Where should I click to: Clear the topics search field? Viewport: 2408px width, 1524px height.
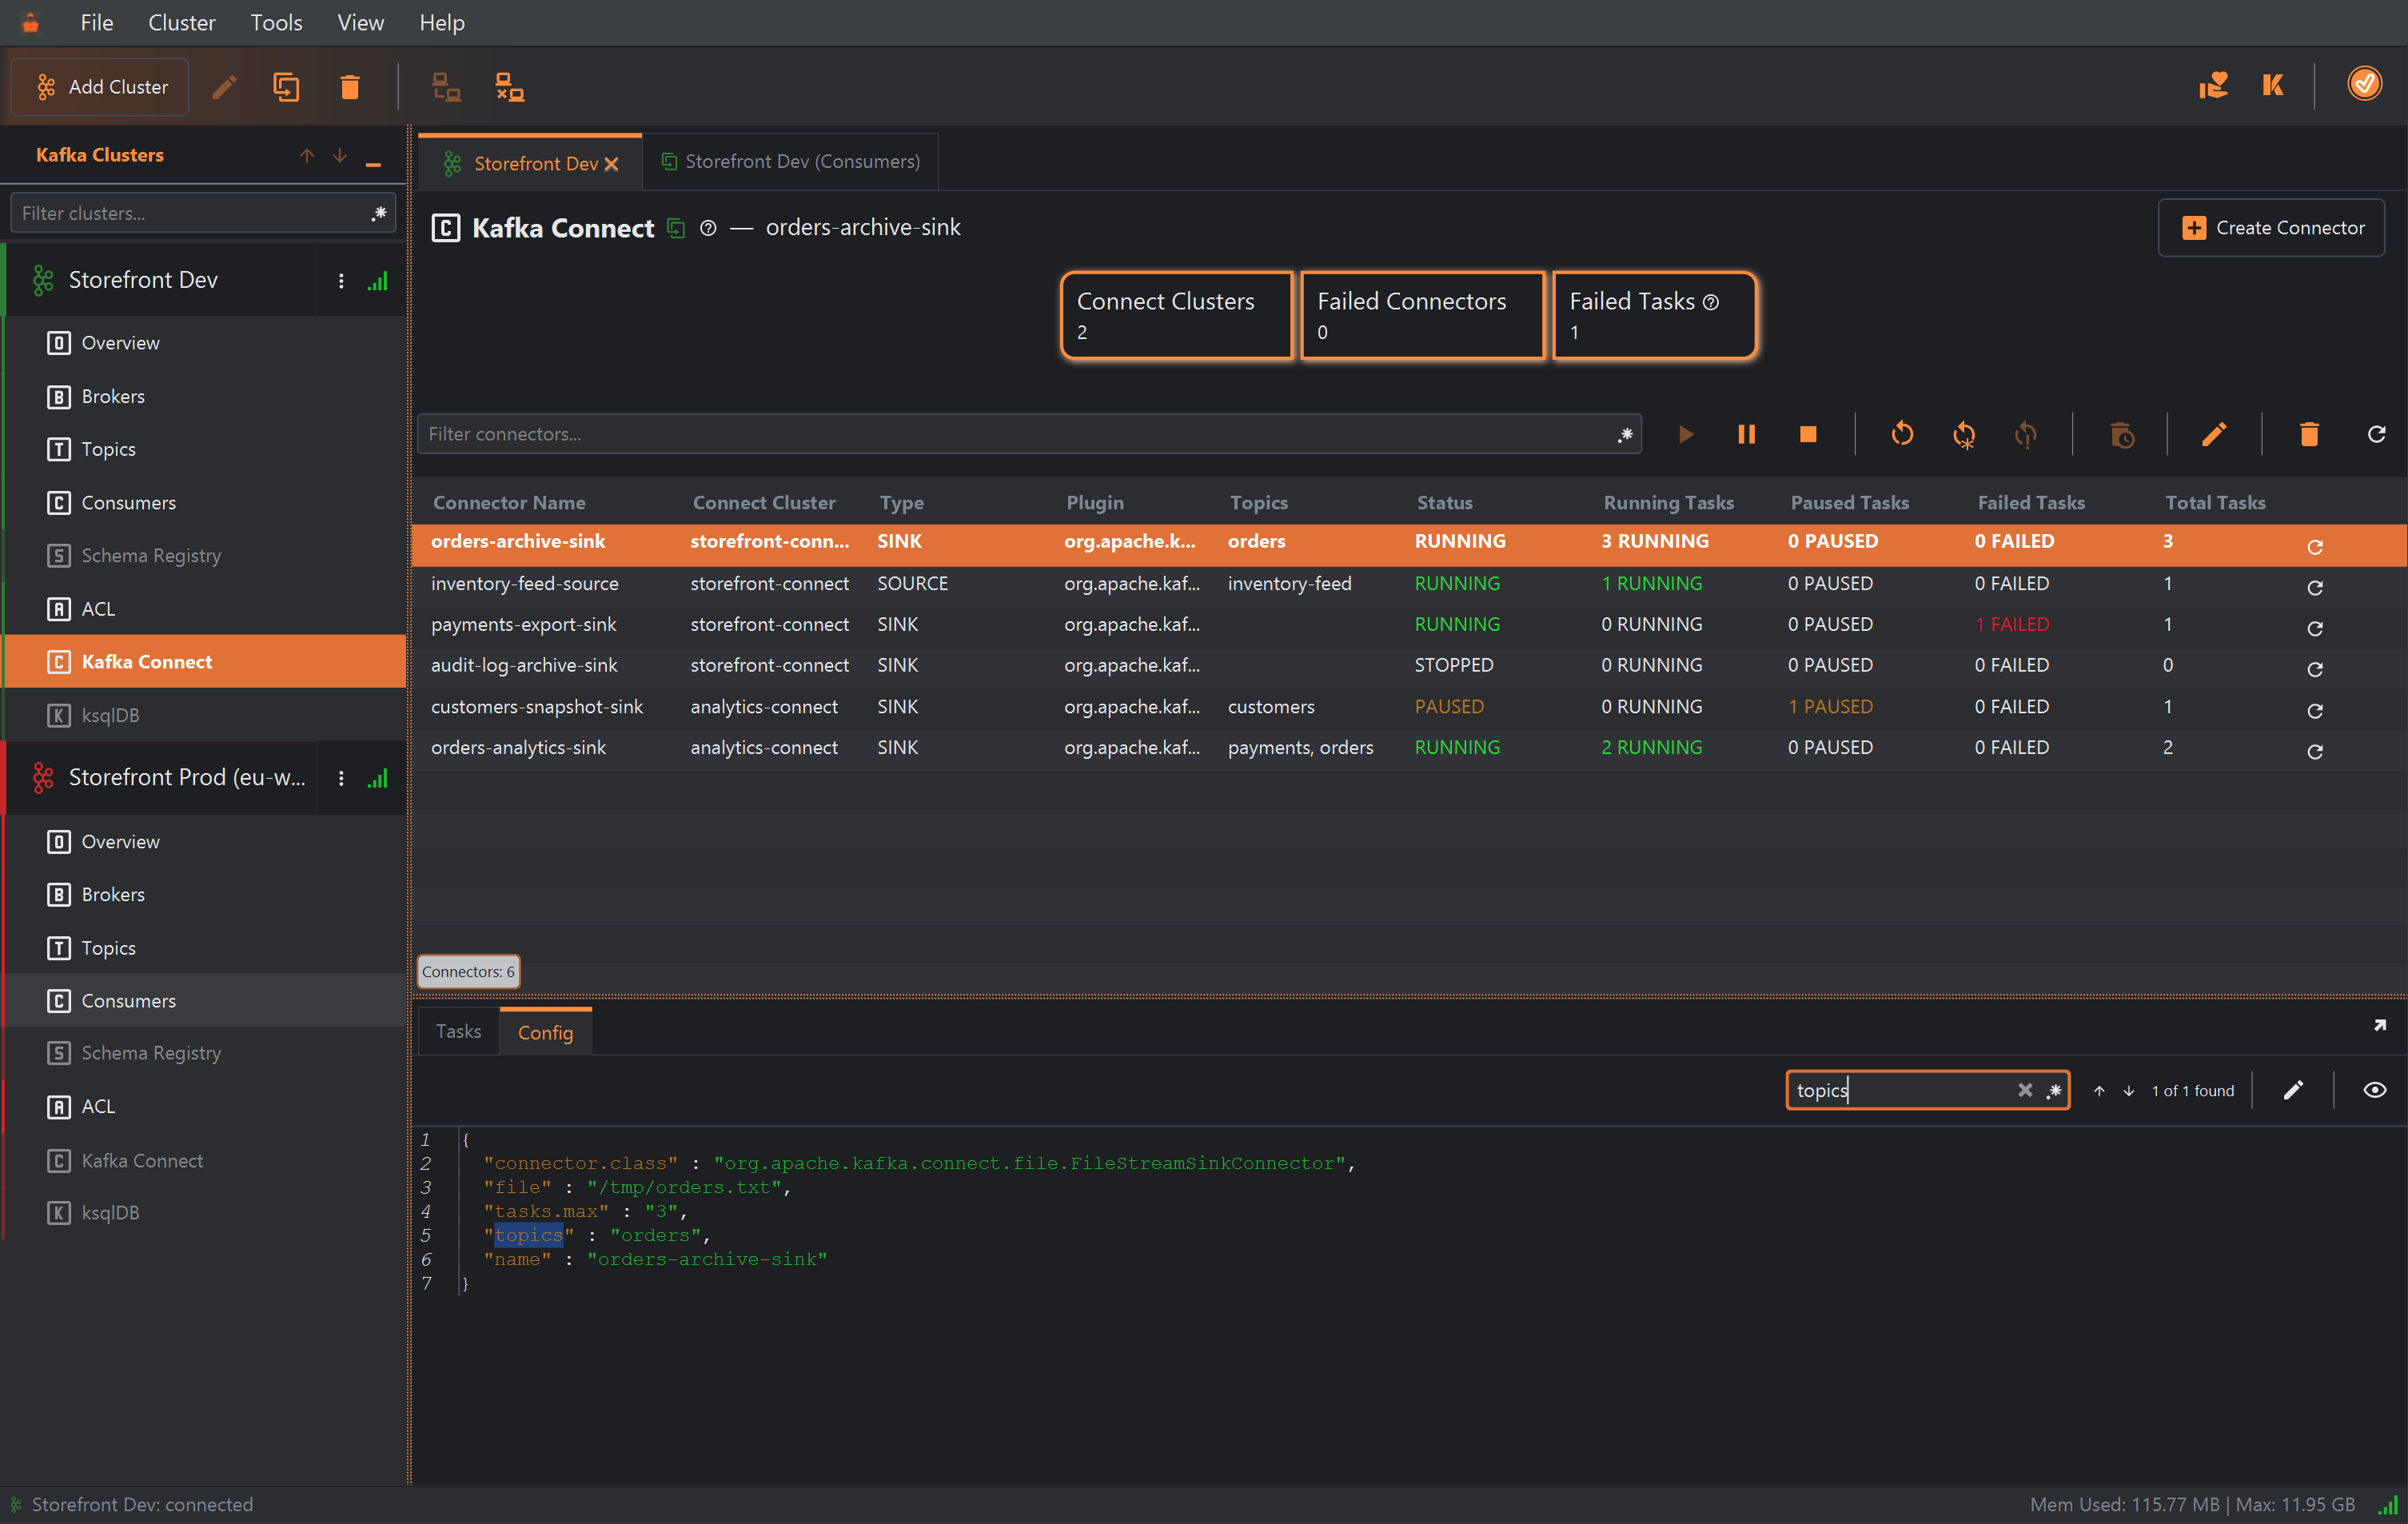click(2024, 1090)
